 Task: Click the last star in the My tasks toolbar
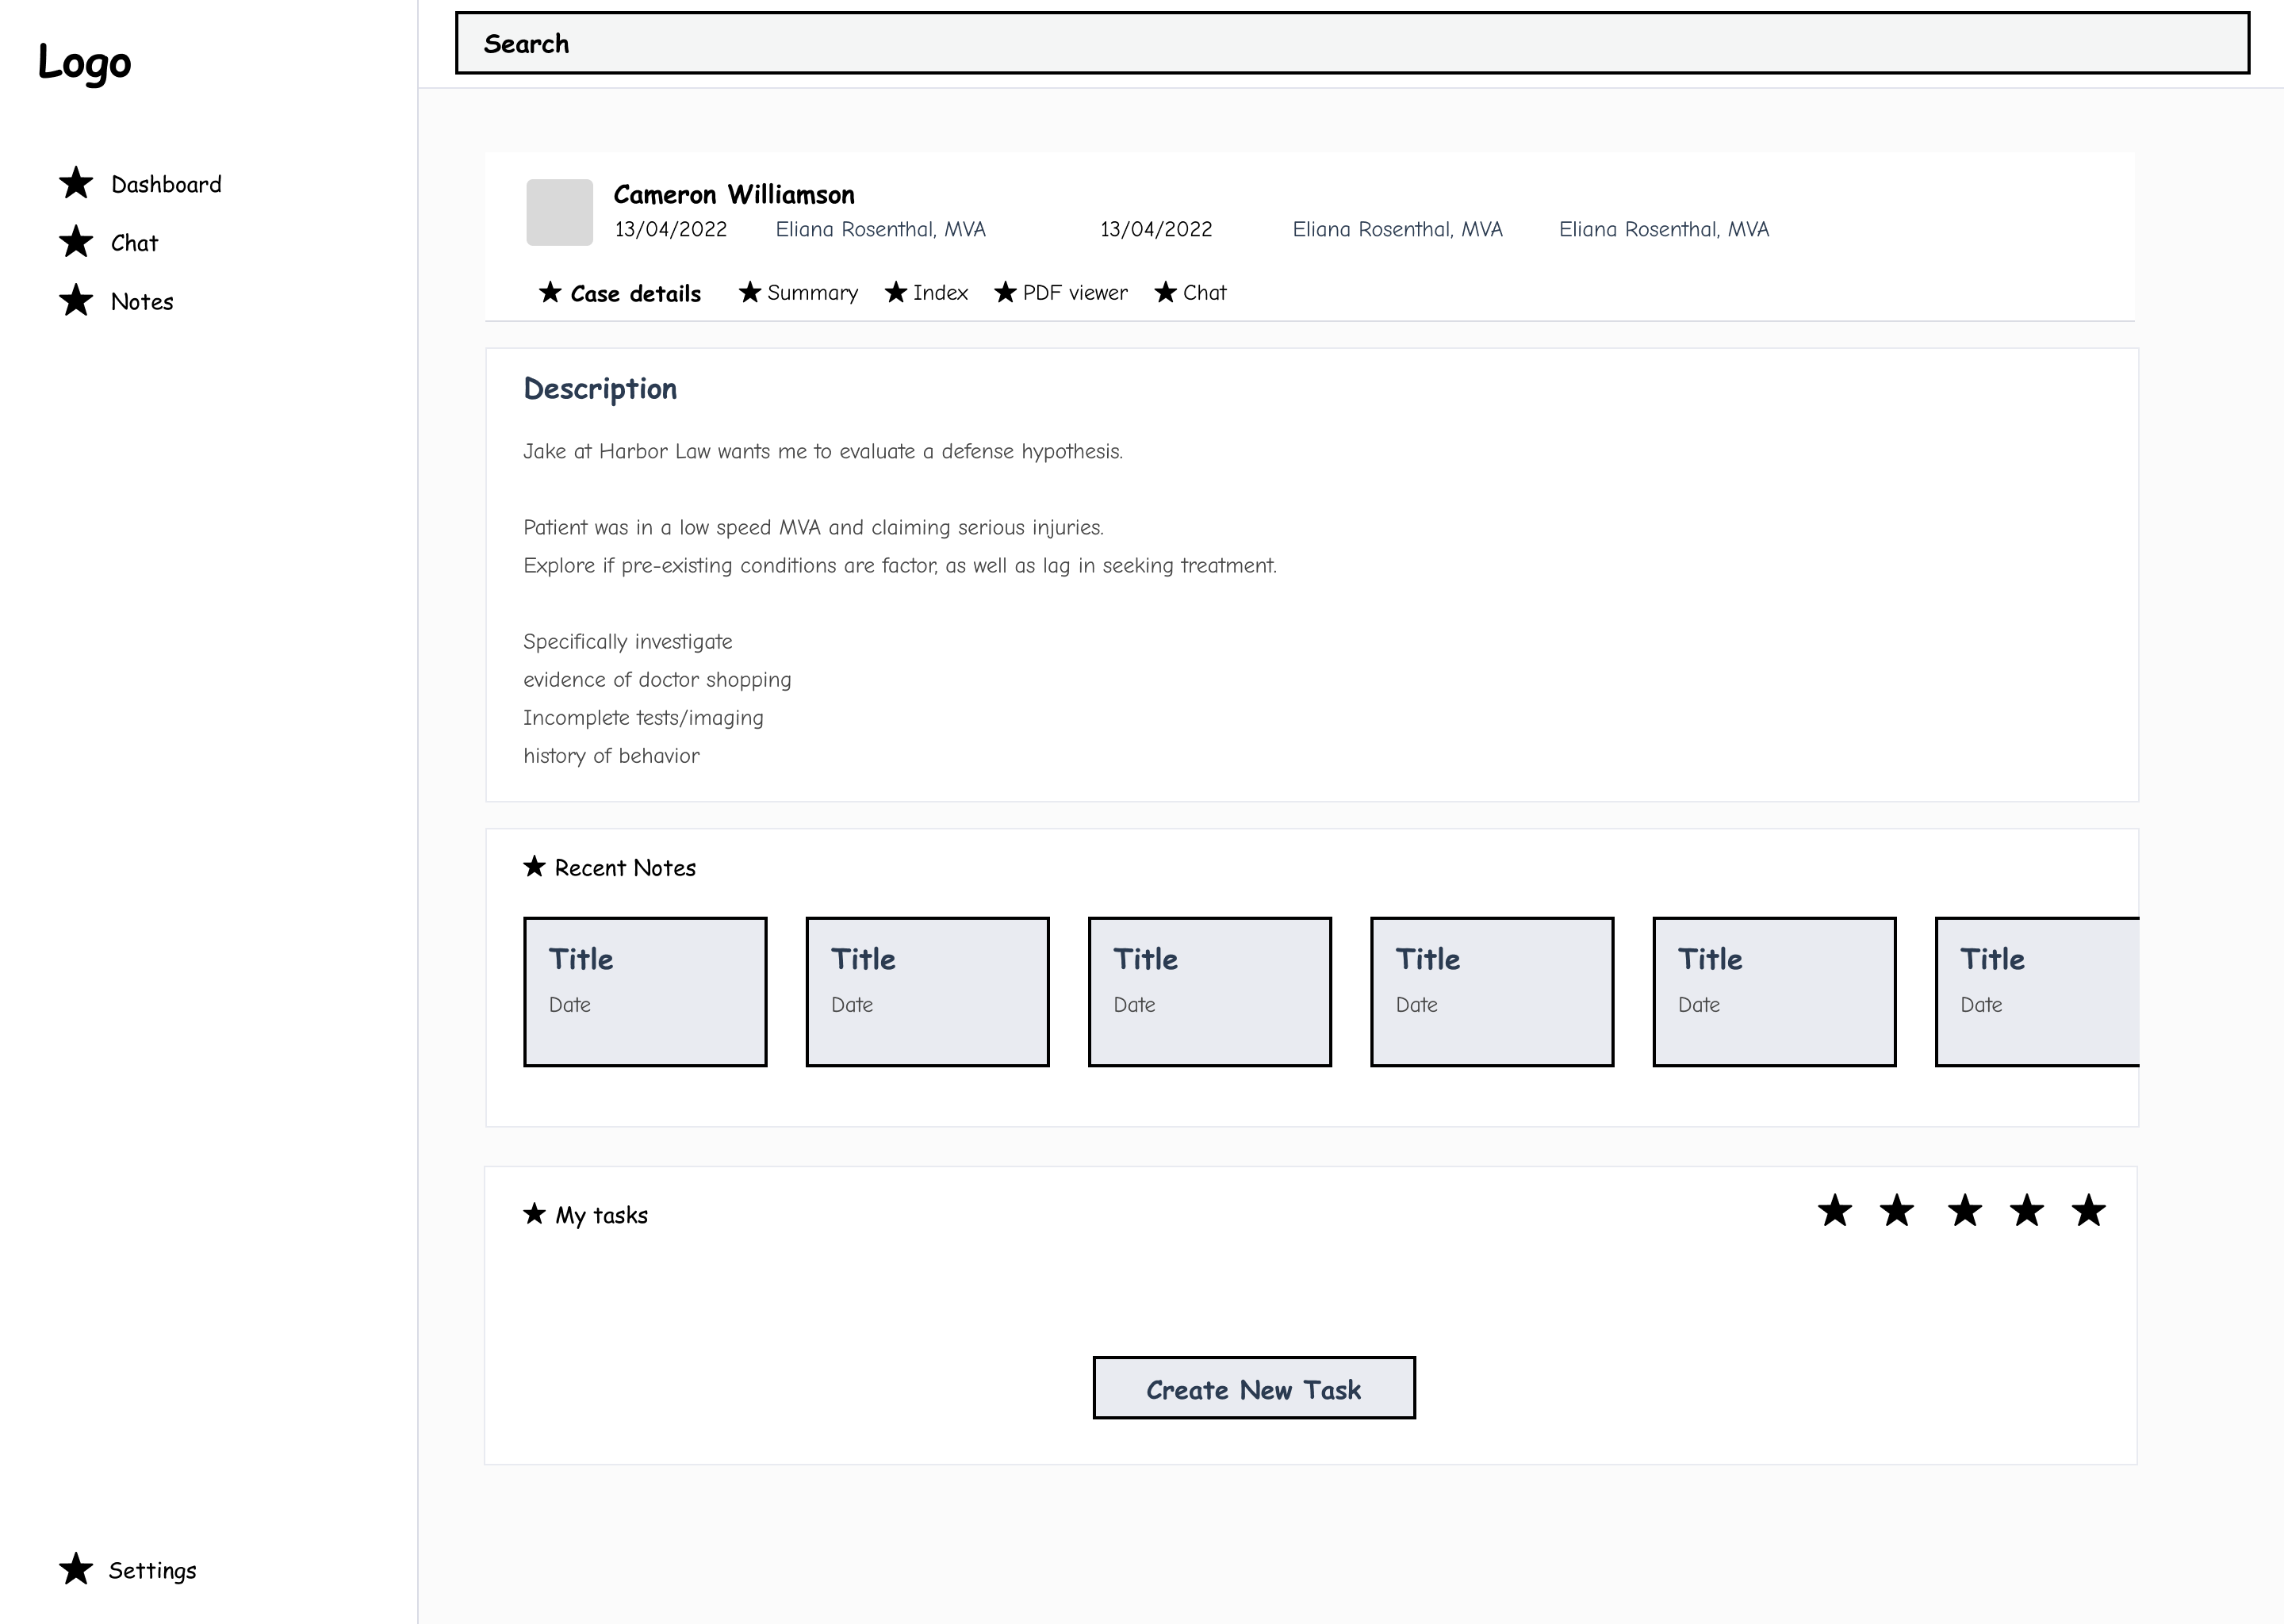coord(2088,1210)
